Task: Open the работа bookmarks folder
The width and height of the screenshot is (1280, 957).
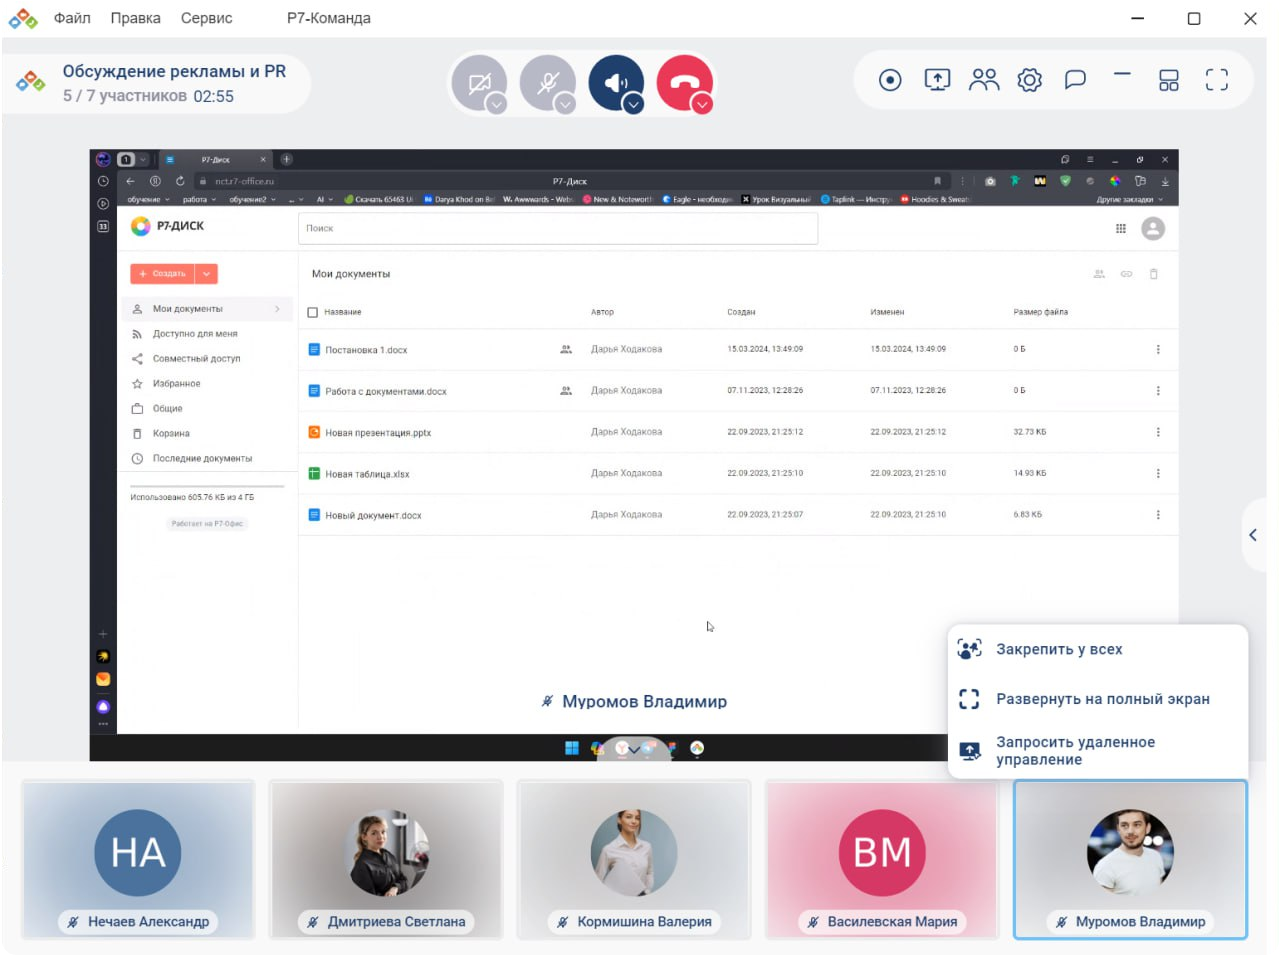Action: (199, 199)
